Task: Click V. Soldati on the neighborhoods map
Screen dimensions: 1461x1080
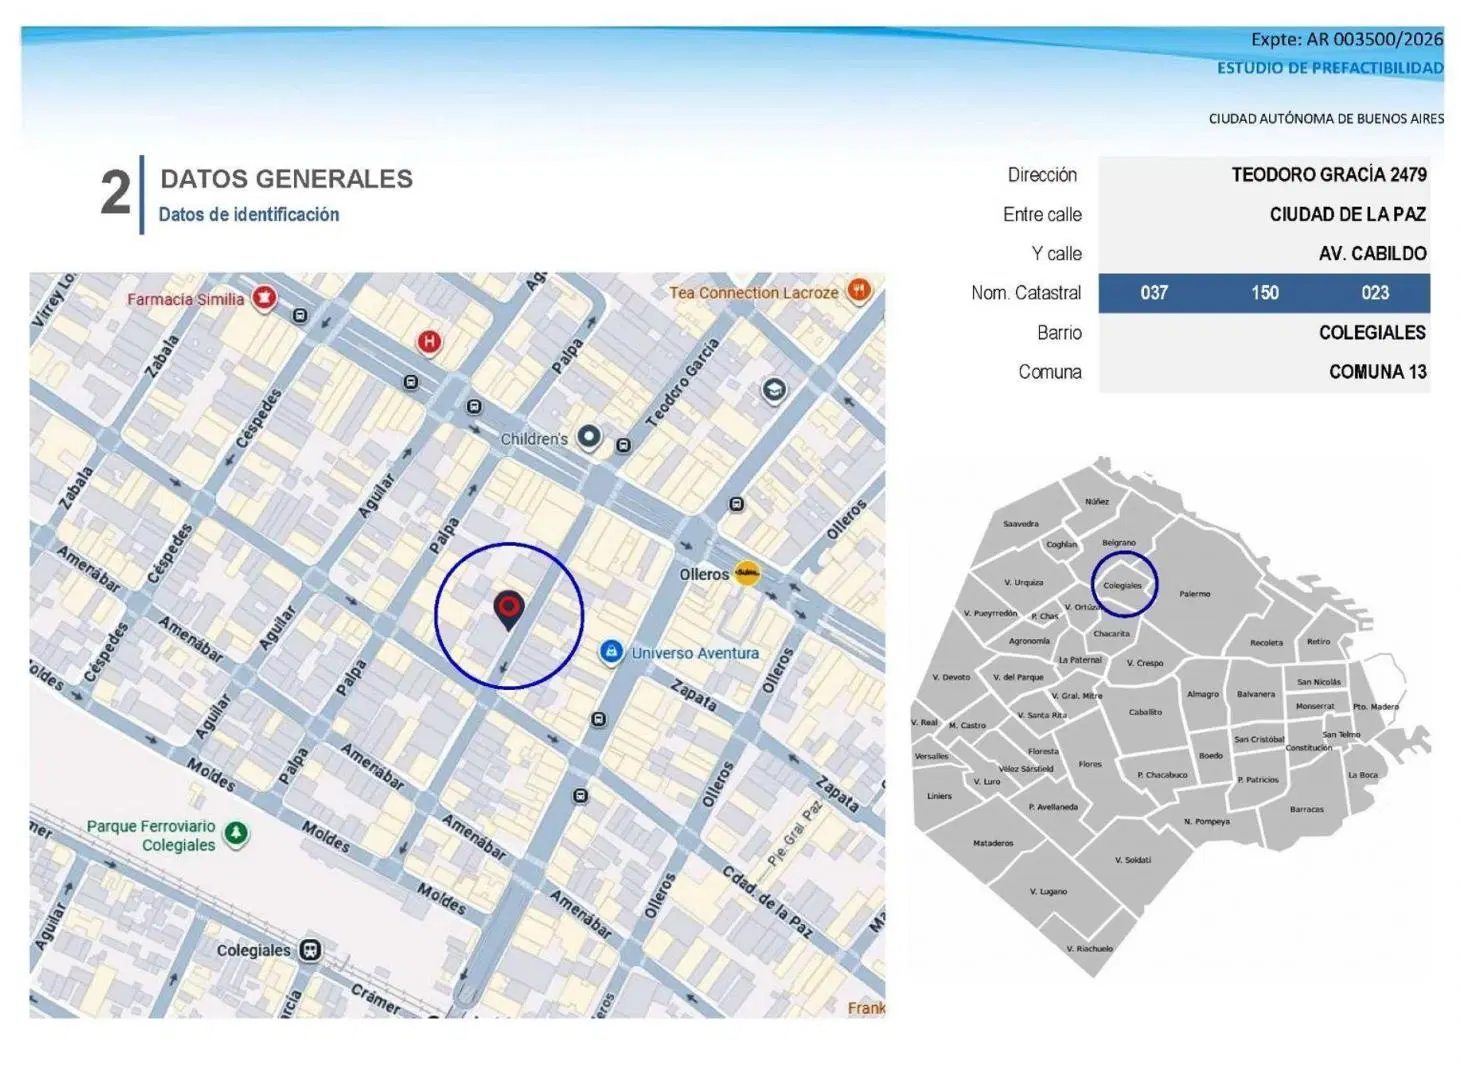Action: click(x=1133, y=860)
